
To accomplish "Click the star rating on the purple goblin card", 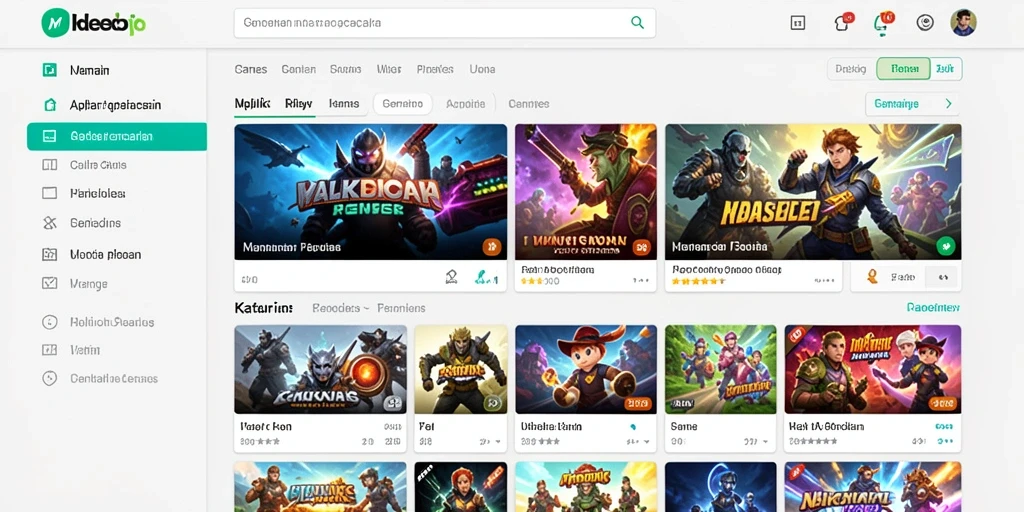I will (540, 281).
